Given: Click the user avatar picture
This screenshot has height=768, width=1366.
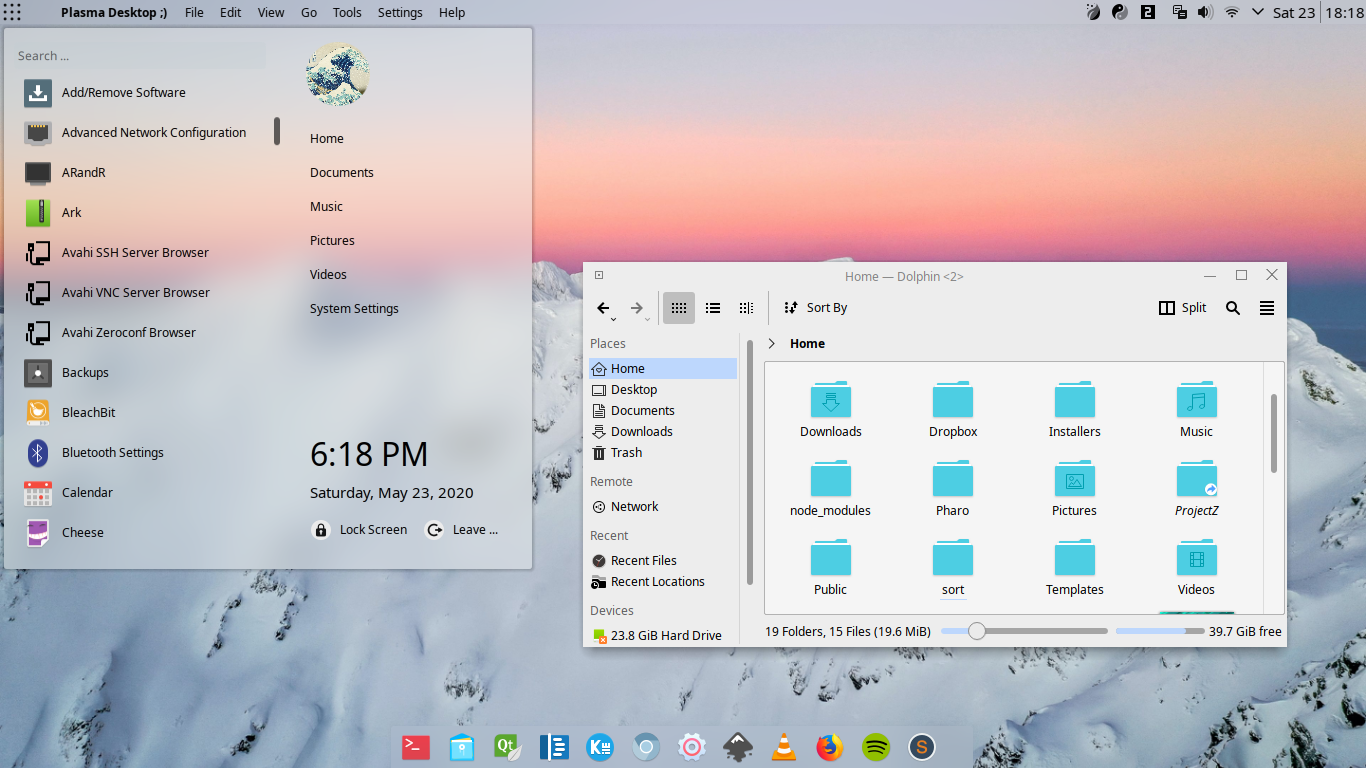Looking at the screenshot, I should pos(338,74).
